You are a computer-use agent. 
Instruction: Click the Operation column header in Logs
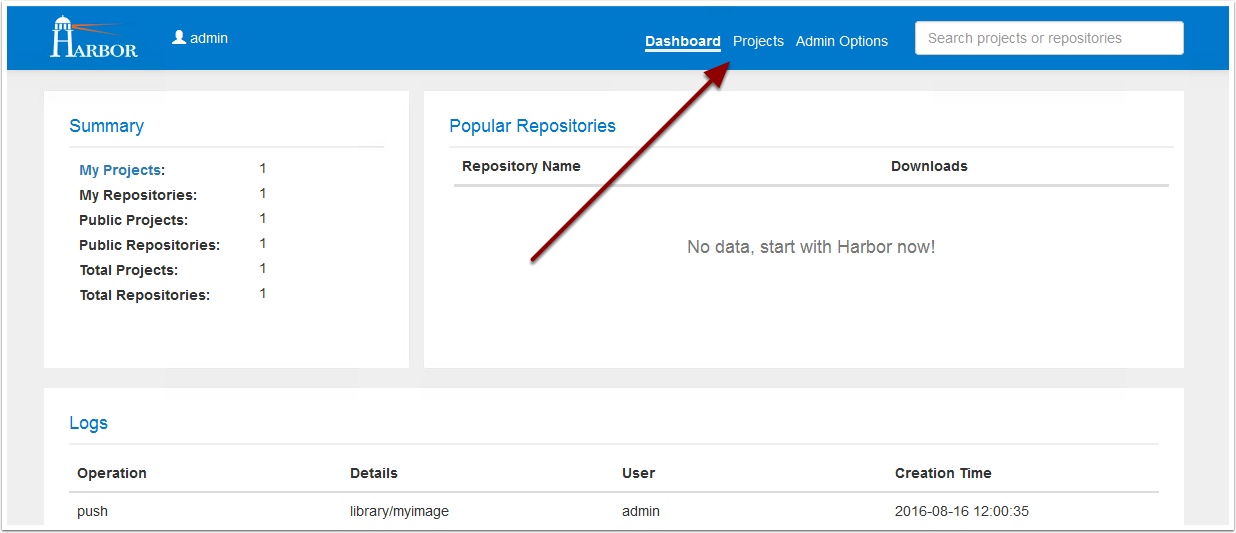coord(112,473)
